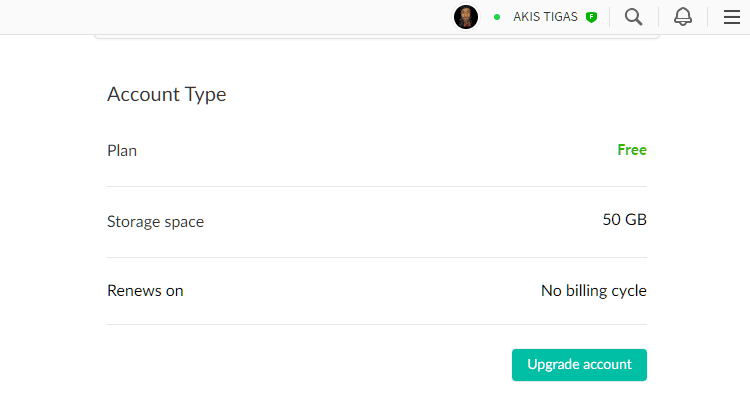Image resolution: width=750 pixels, height=417 pixels.
Task: Open the search magnifier icon
Action: [x=633, y=17]
